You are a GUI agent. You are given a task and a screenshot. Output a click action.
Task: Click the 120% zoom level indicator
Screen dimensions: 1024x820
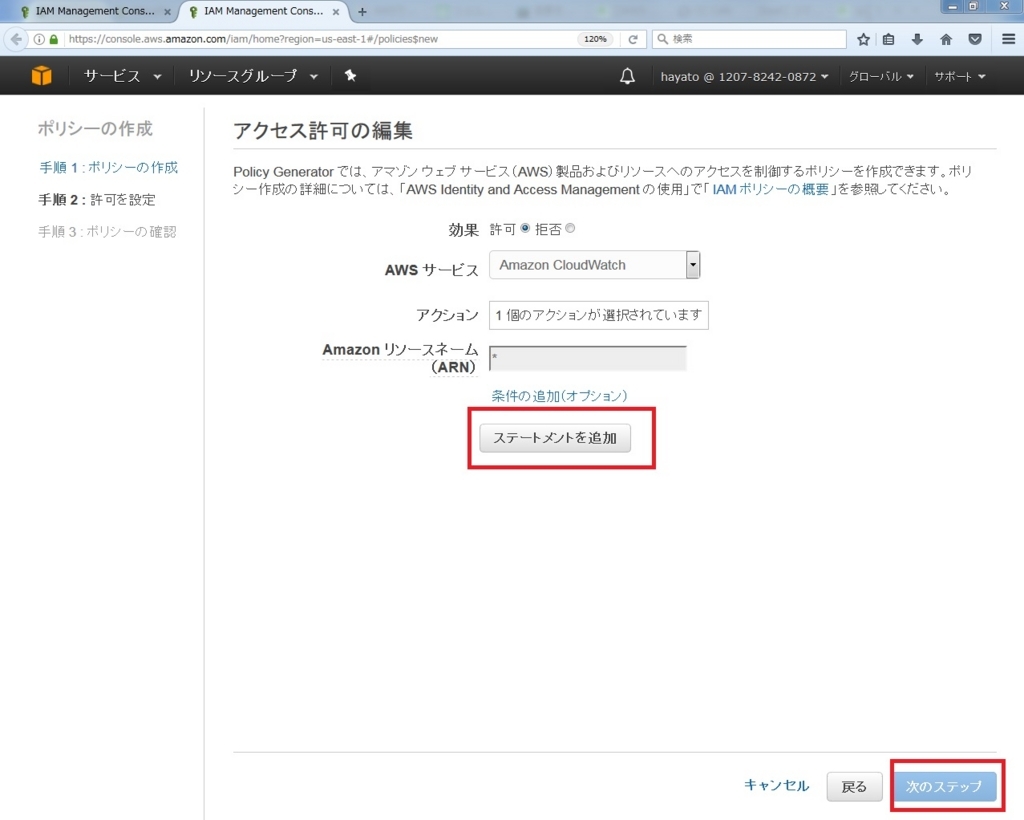pyautogui.click(x=595, y=39)
